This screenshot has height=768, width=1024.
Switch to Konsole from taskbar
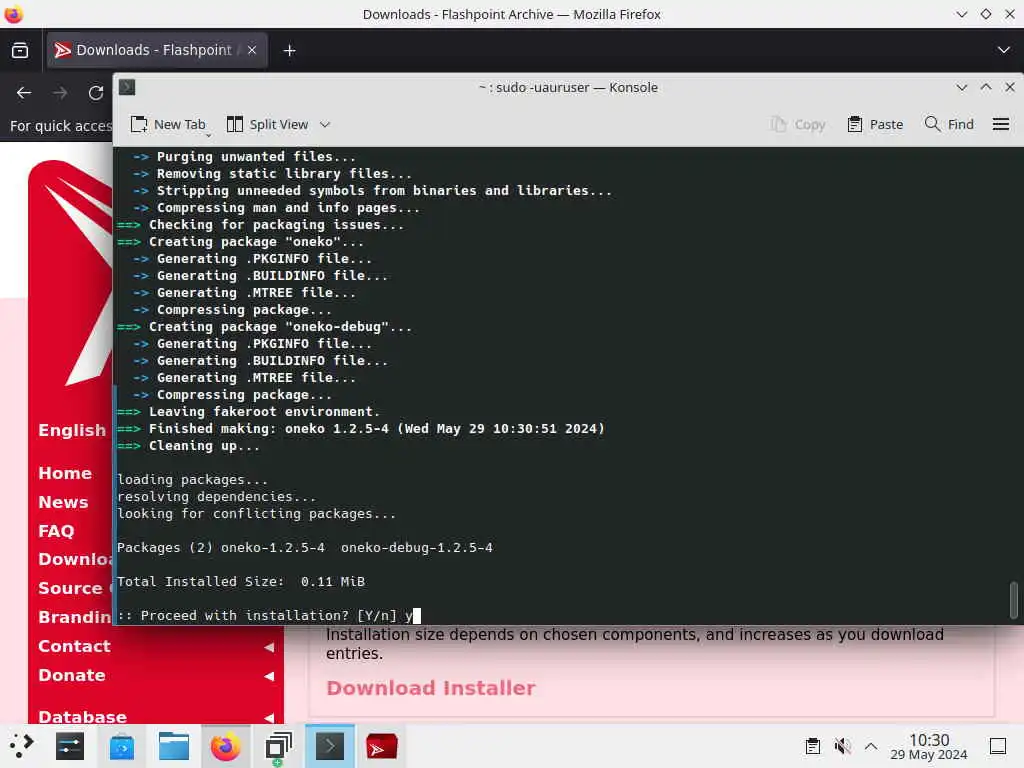point(330,746)
